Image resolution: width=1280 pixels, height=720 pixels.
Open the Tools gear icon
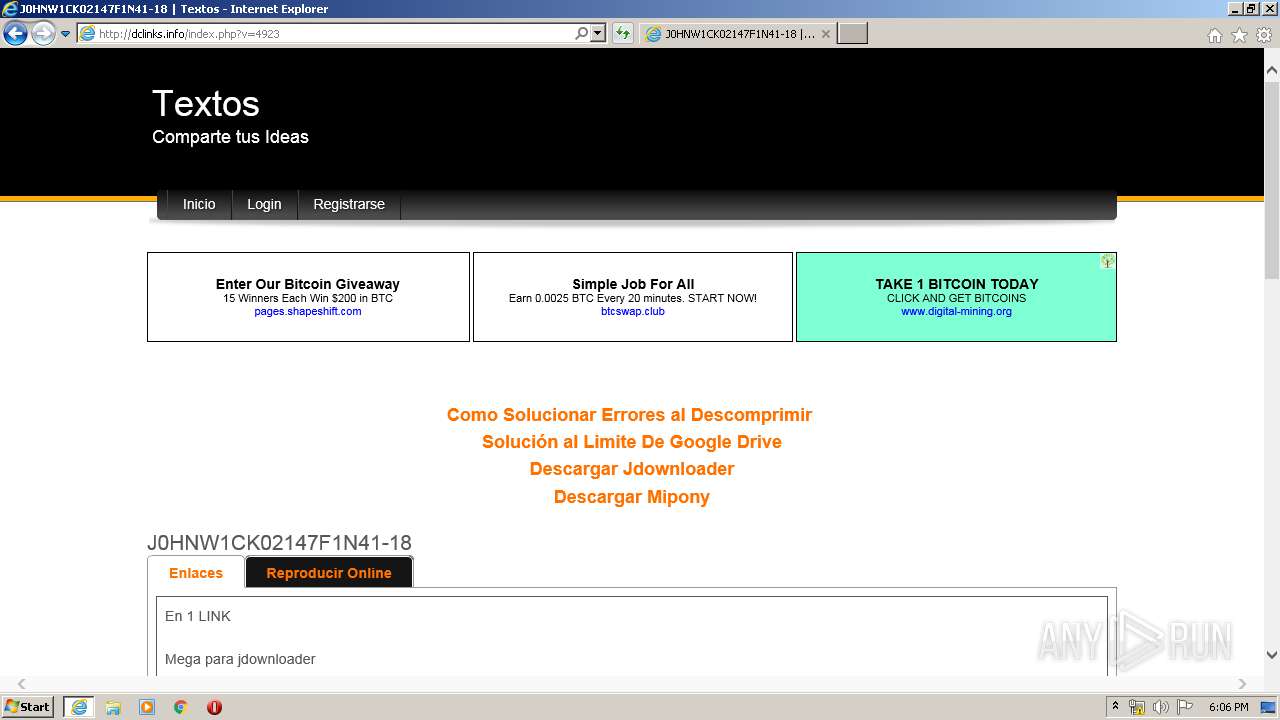click(1264, 35)
